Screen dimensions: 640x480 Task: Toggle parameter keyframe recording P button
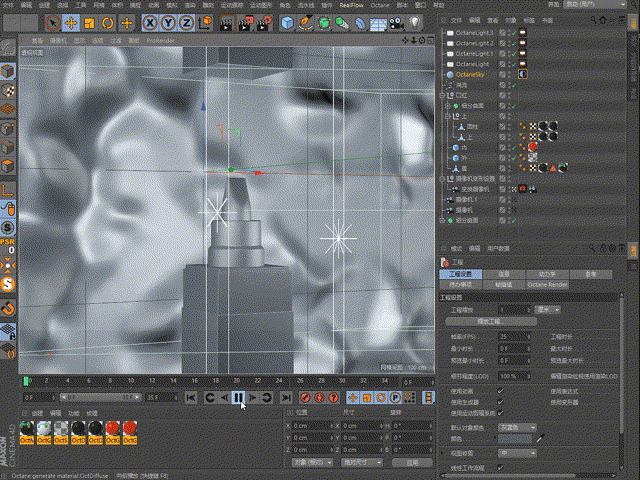coord(395,397)
